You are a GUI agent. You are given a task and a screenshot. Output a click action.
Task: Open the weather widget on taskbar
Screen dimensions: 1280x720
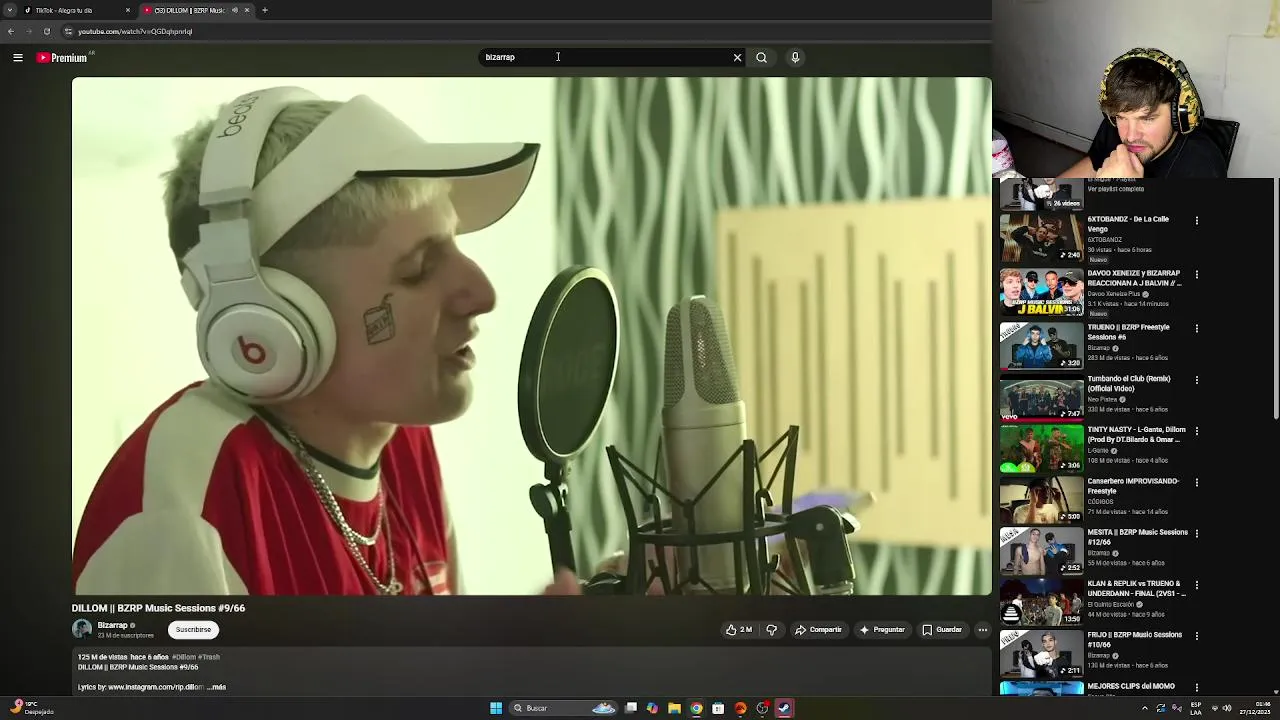(33, 708)
